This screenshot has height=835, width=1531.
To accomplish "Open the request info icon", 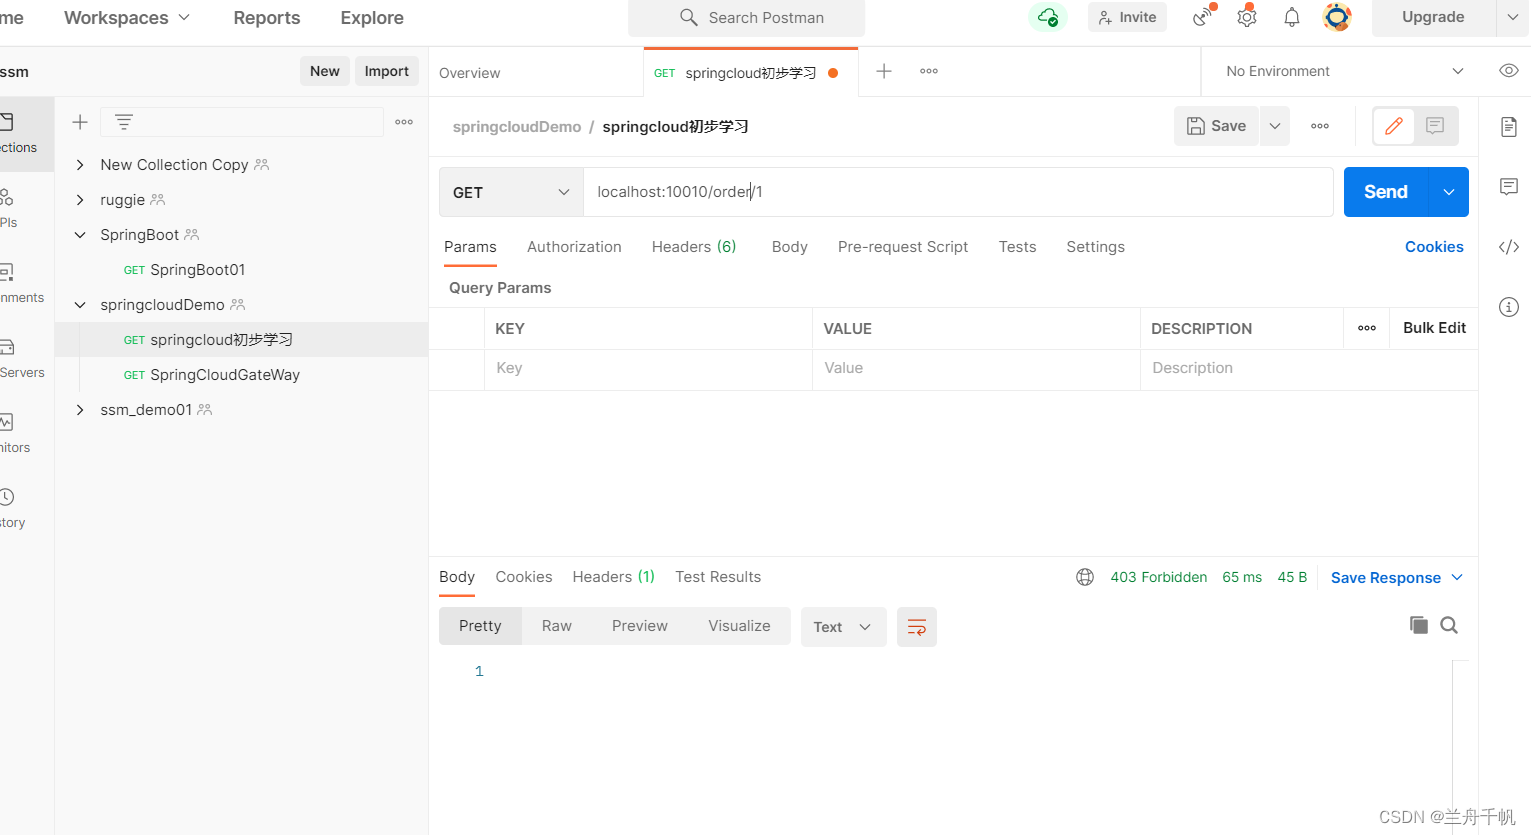I will click(1509, 307).
